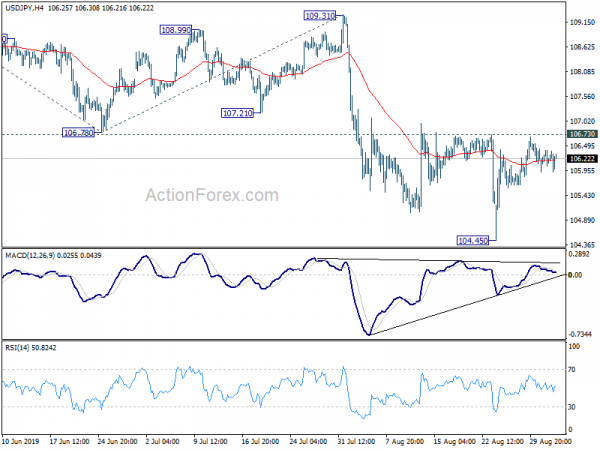Click the 107.020 price axis value
Image resolution: width=600 pixels, height=450 pixels.
[x=582, y=121]
